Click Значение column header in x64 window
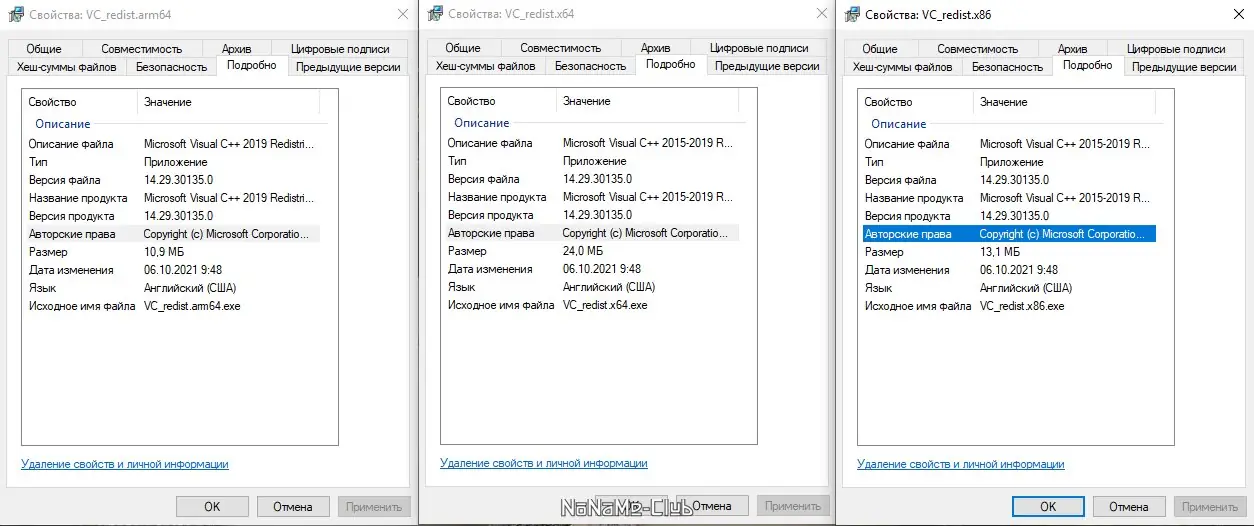Image resolution: width=1254 pixels, height=526 pixels. 647,101
